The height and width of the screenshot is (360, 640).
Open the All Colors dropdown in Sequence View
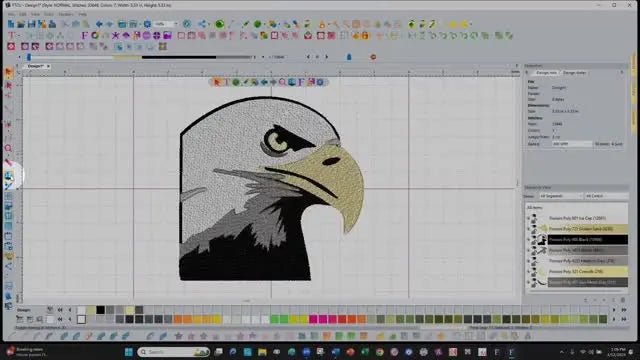click(606, 196)
